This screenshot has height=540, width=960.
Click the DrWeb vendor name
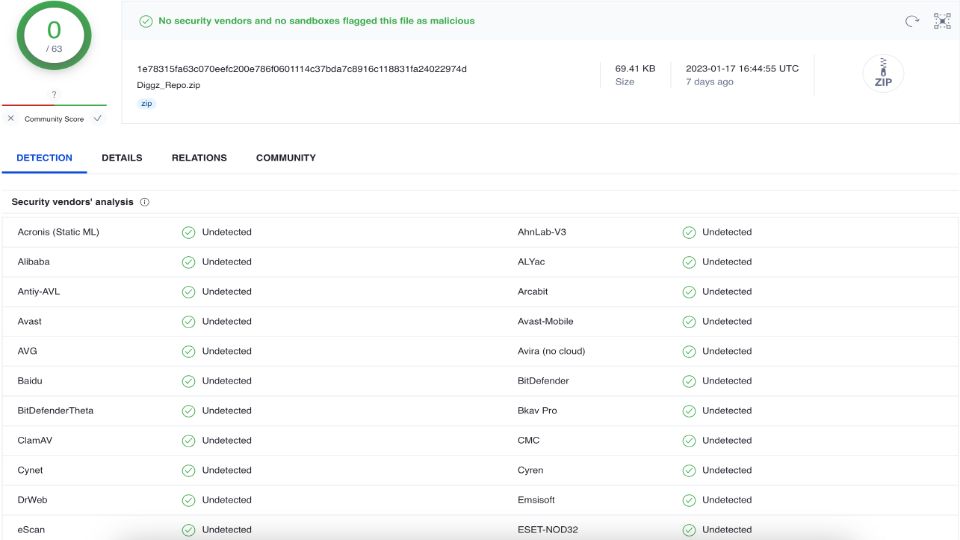[32, 500]
